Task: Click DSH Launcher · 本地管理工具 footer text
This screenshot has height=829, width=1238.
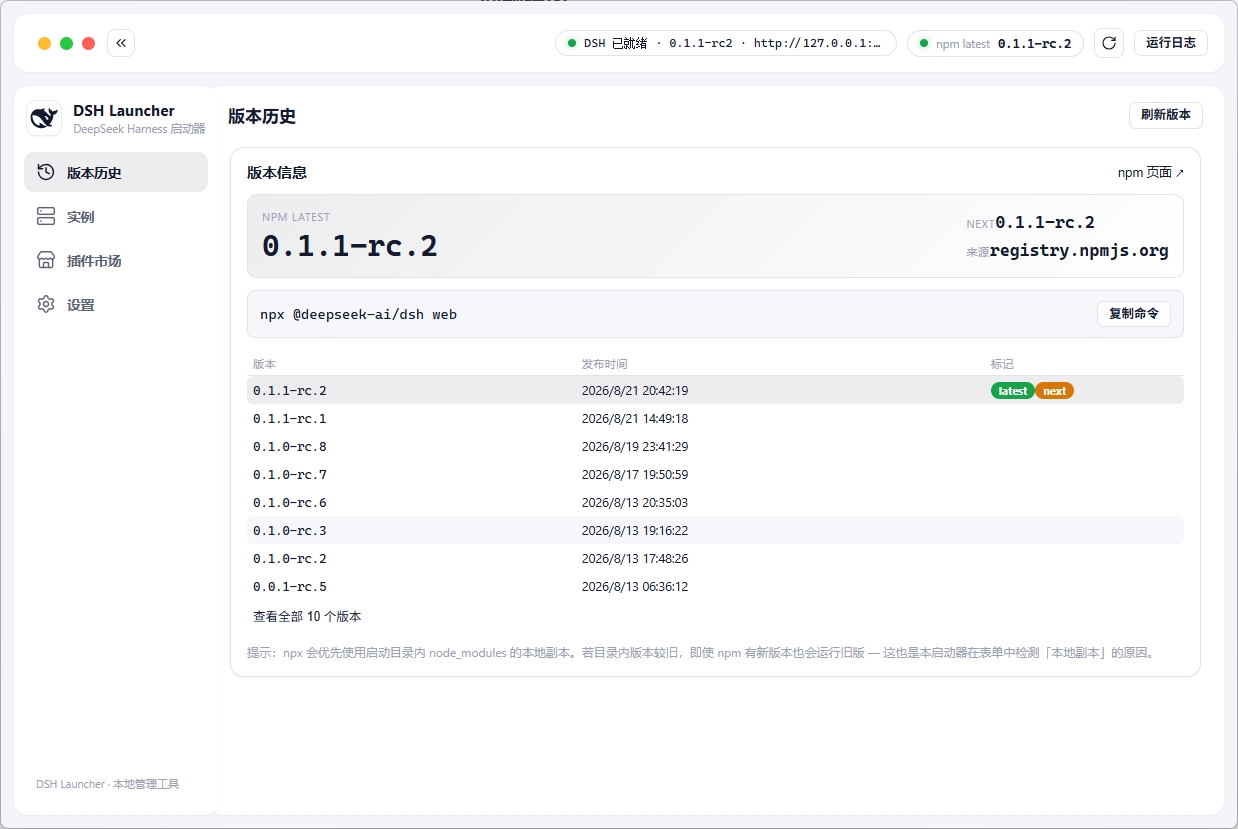Action: click(108, 784)
